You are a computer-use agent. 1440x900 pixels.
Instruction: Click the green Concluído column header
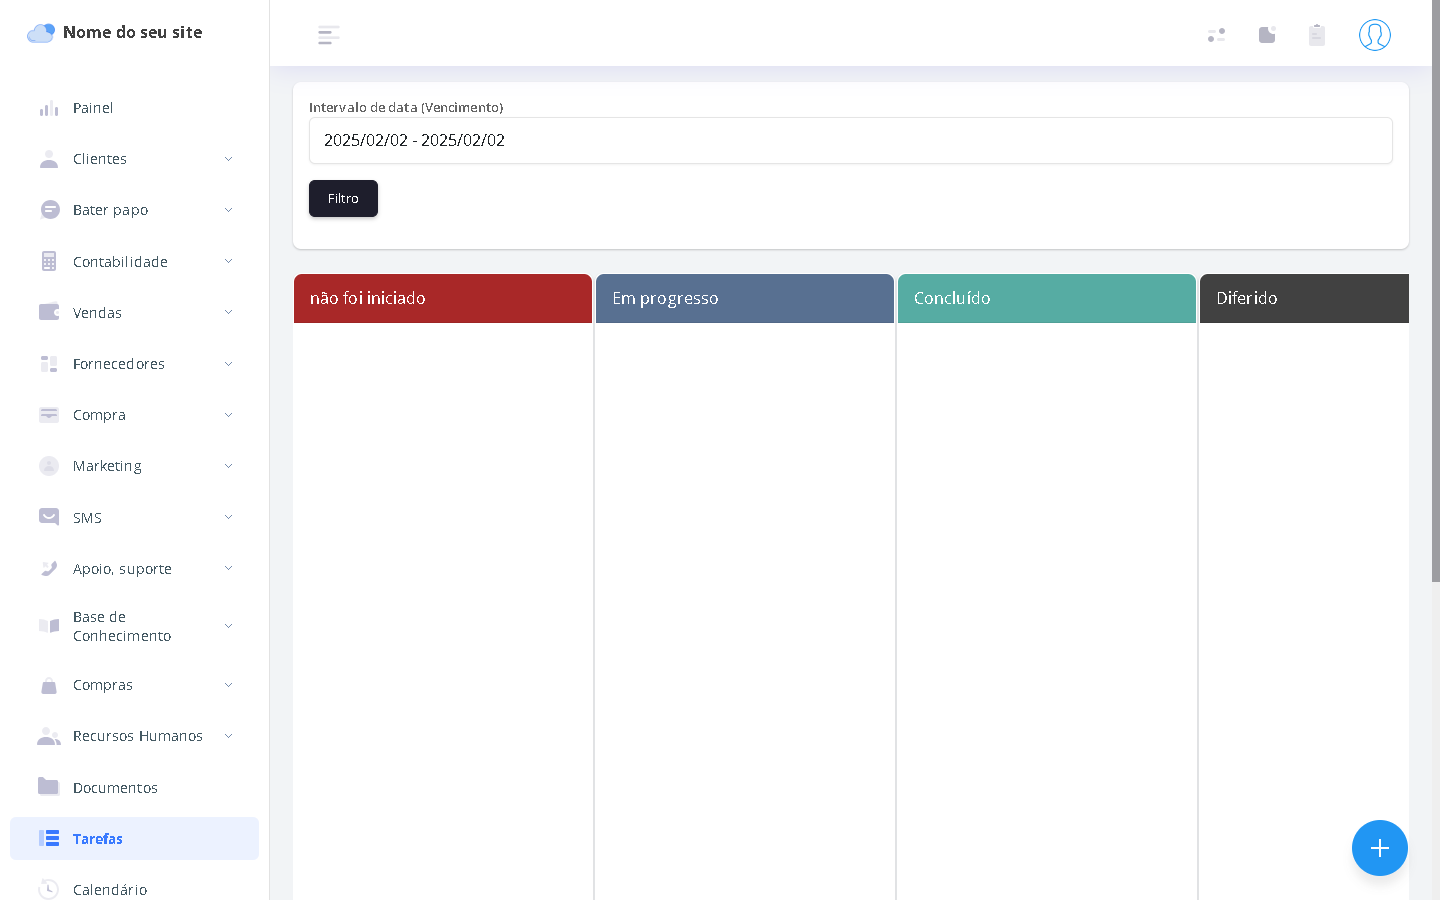pyautogui.click(x=1046, y=298)
